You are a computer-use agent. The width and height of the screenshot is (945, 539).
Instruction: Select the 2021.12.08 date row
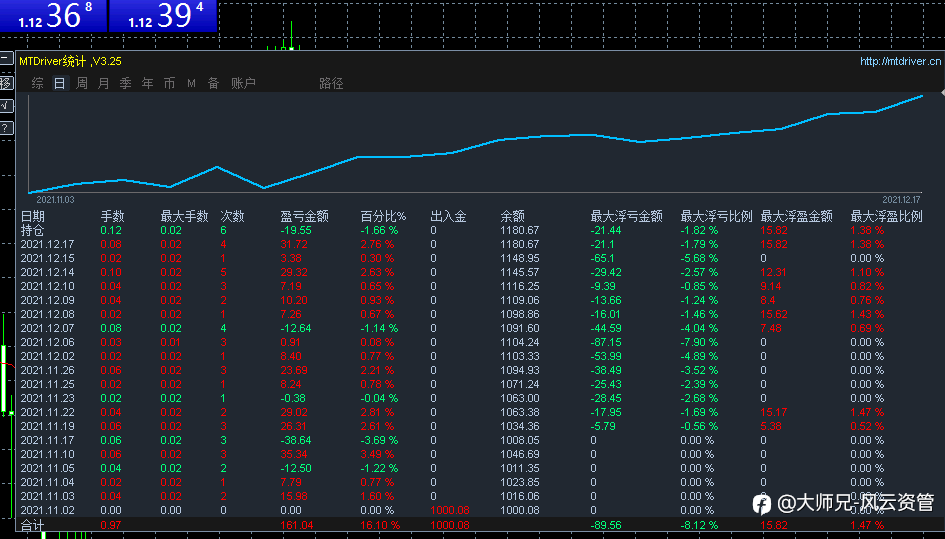coord(48,314)
